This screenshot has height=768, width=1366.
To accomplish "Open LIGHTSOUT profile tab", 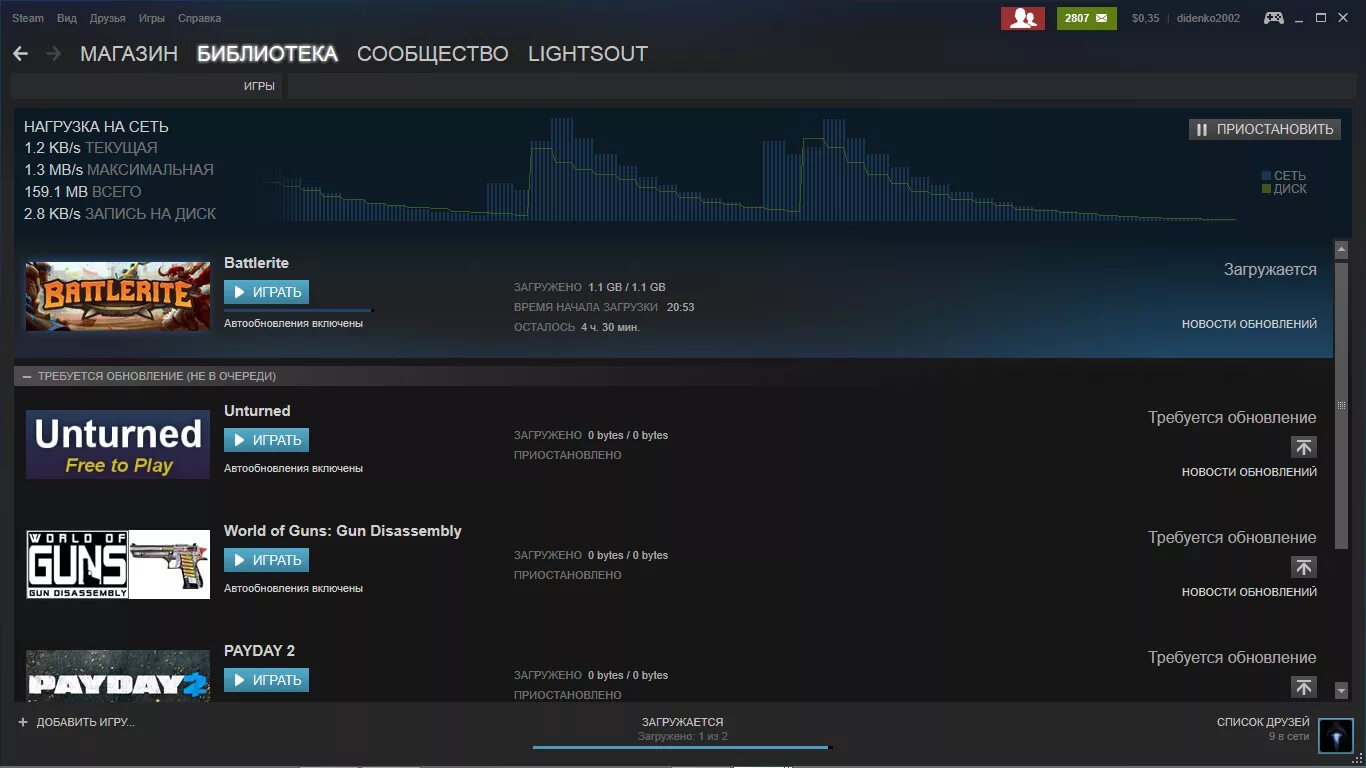I will point(588,54).
